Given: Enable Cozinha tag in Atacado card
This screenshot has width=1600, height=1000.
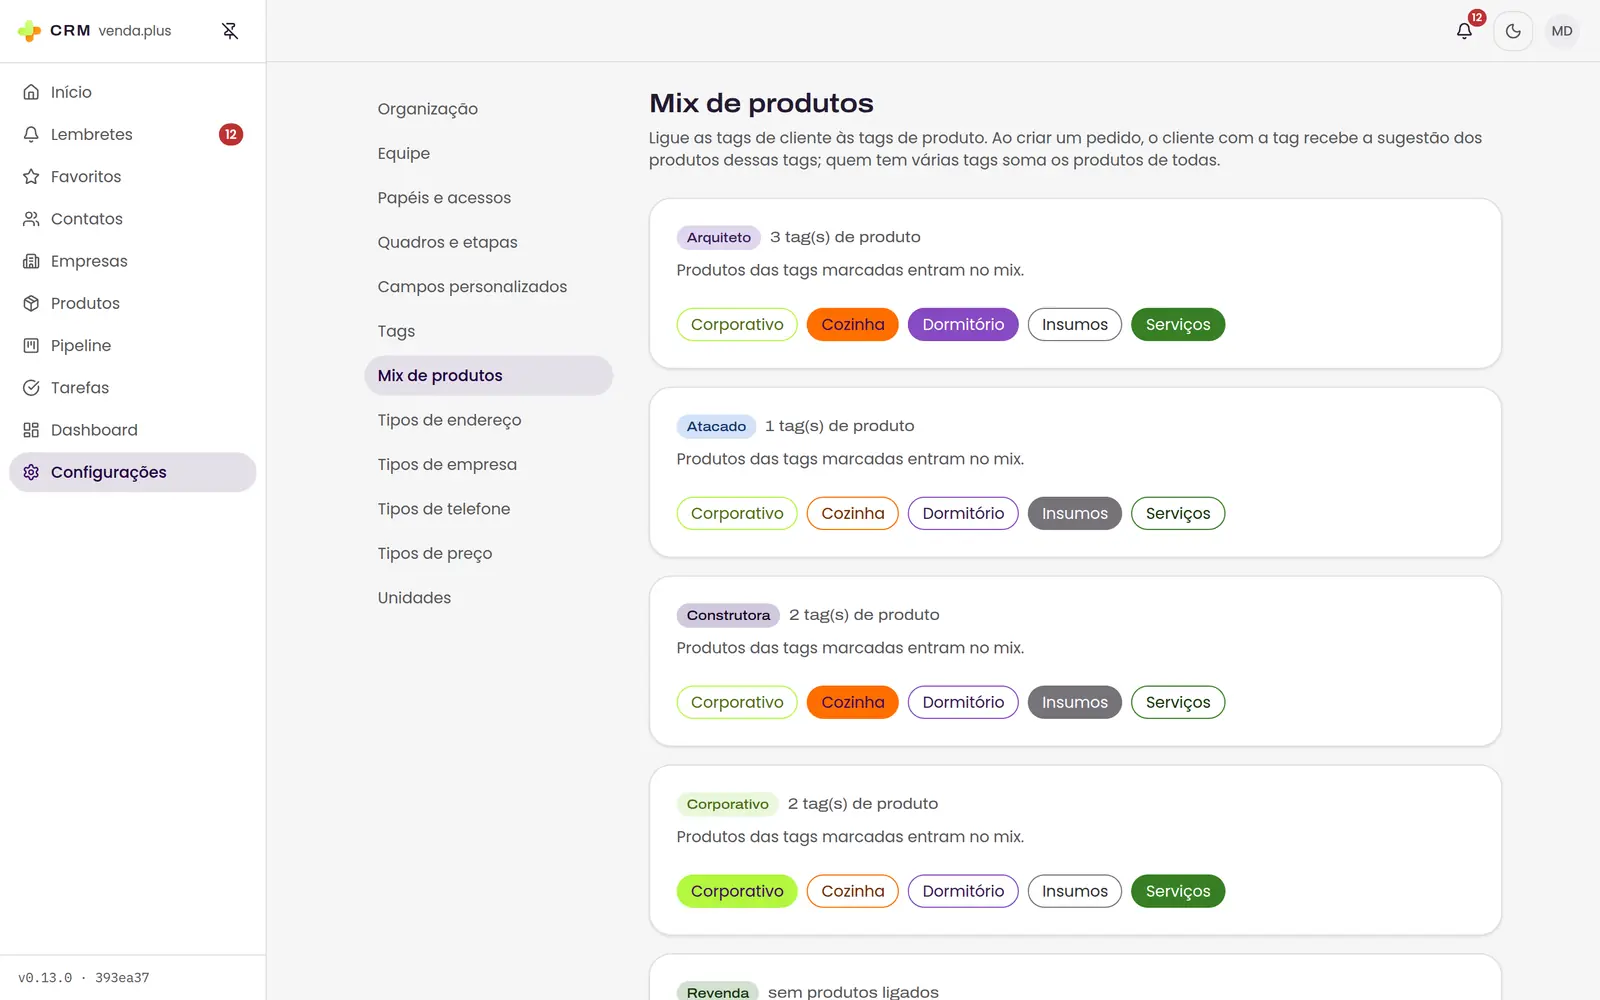Looking at the screenshot, I should click(x=853, y=514).
